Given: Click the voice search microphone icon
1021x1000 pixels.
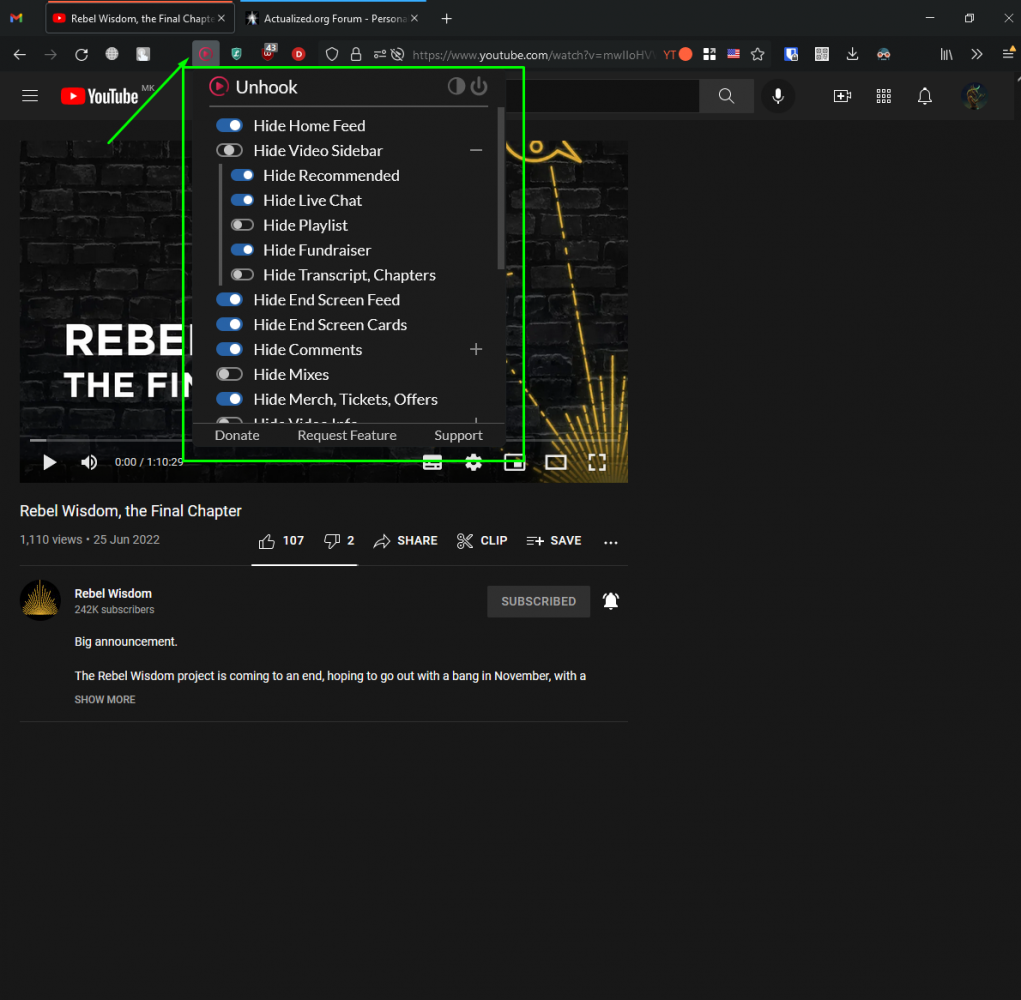Looking at the screenshot, I should pos(777,96).
